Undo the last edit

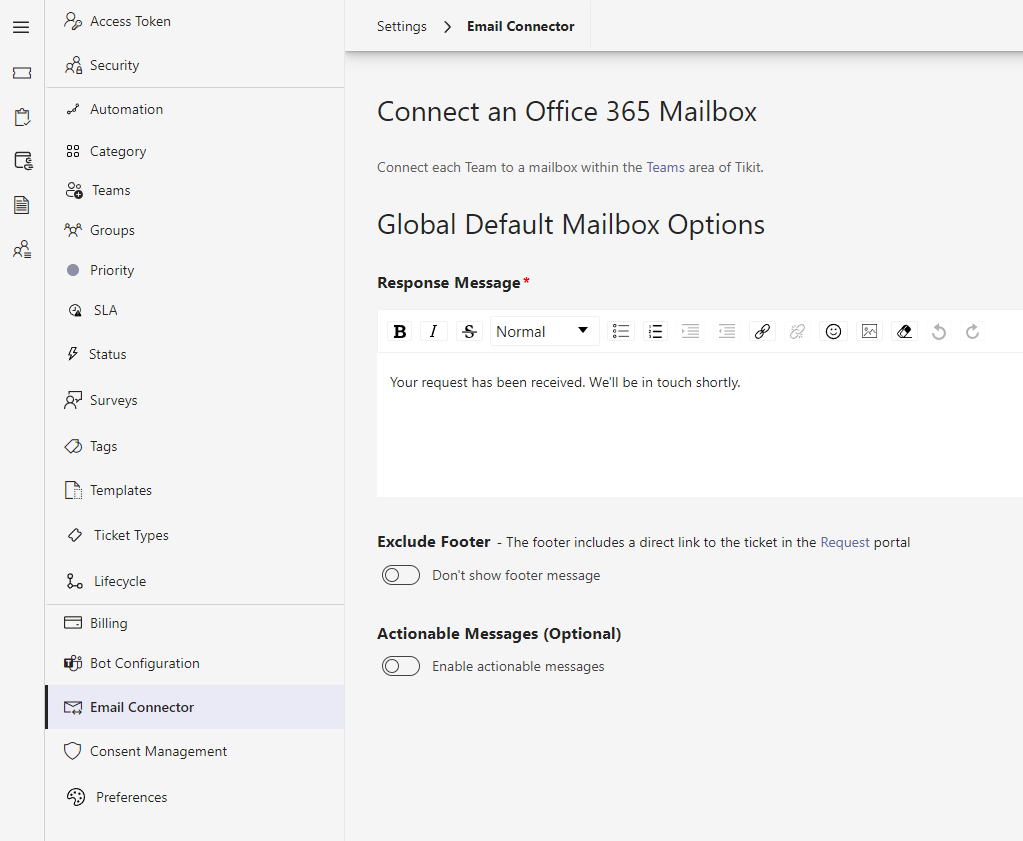[x=939, y=331]
